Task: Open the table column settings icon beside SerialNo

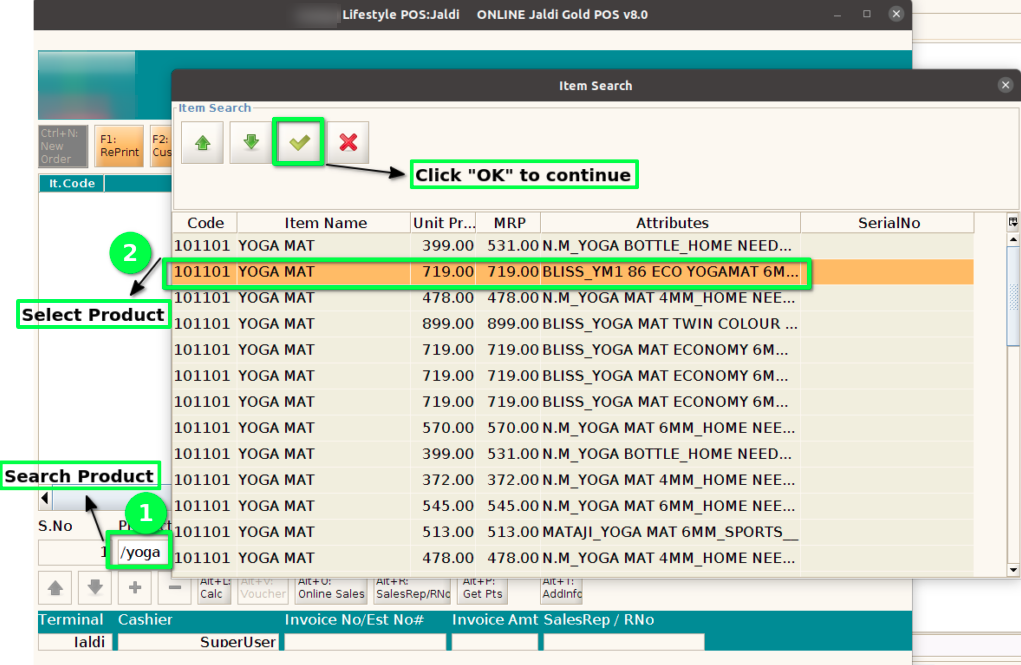Action: click(x=1013, y=222)
